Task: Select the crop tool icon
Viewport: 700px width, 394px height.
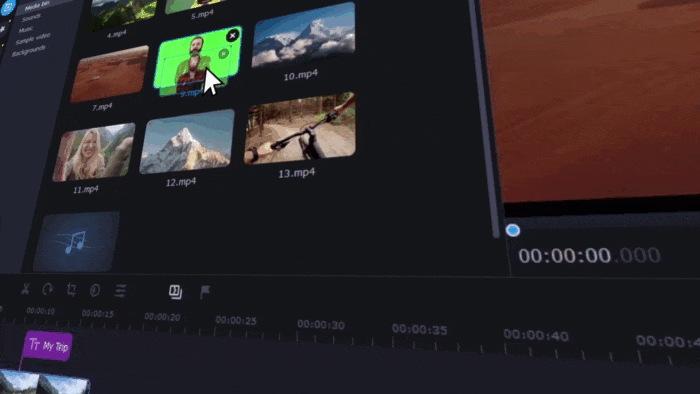Action: [x=71, y=290]
